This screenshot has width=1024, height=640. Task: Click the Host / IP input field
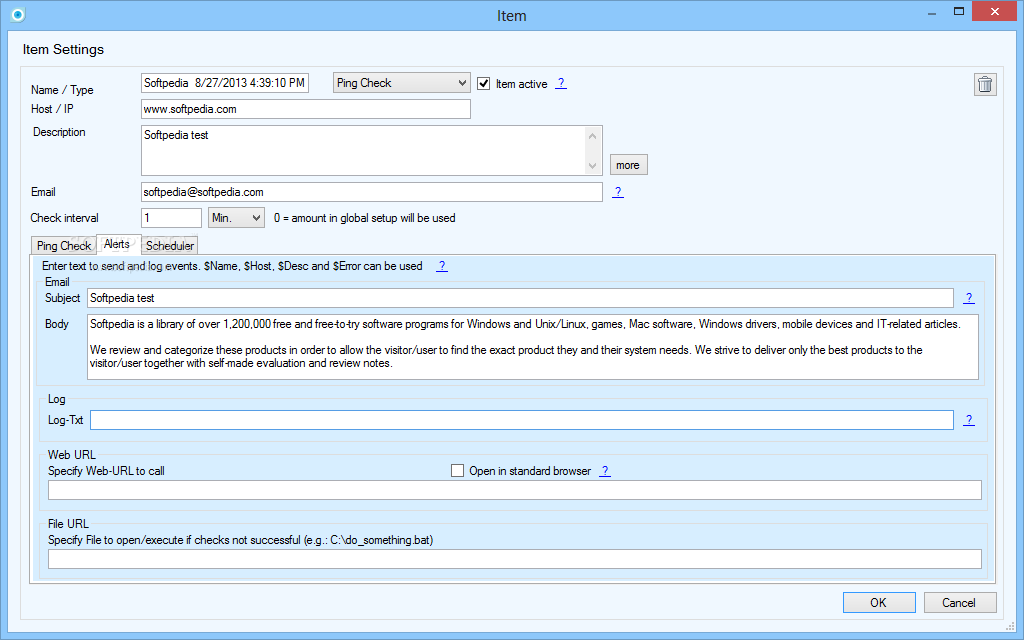306,109
